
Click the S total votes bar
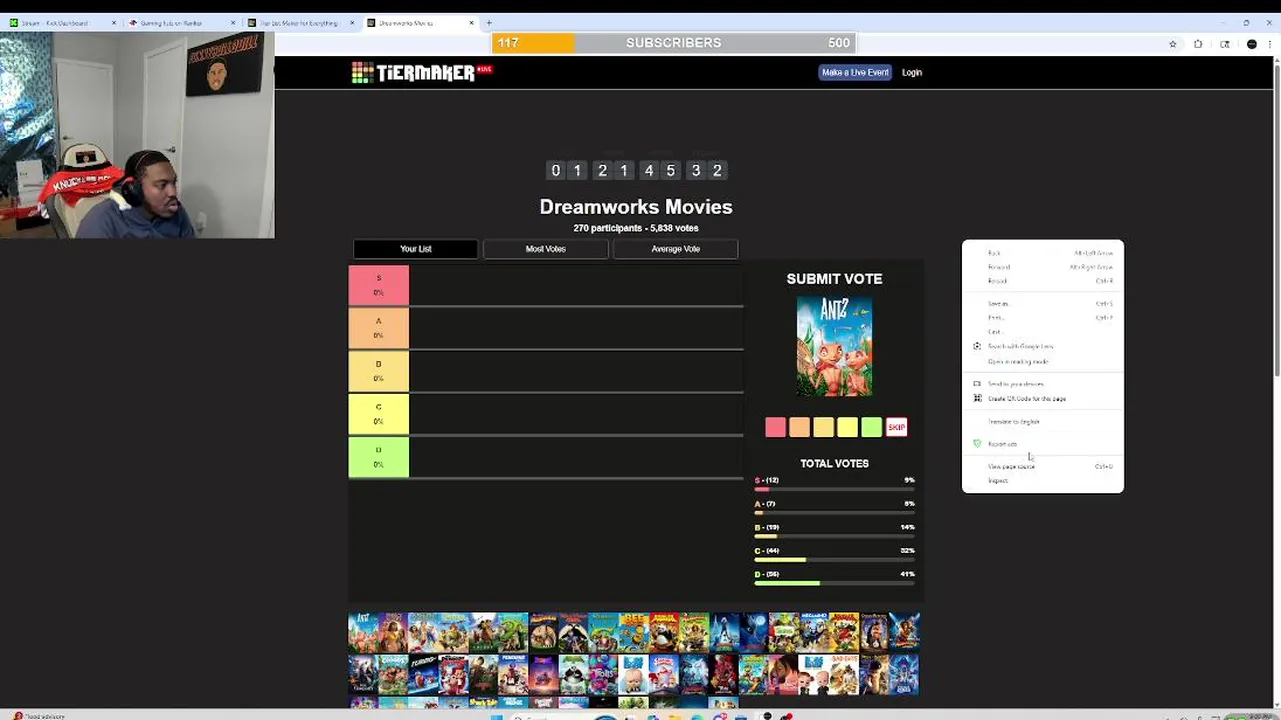(x=834, y=489)
